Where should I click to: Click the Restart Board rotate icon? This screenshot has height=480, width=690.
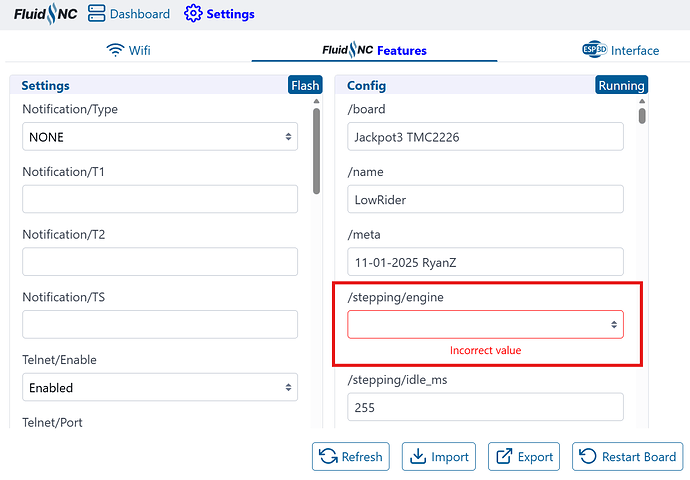pyautogui.click(x=587, y=456)
